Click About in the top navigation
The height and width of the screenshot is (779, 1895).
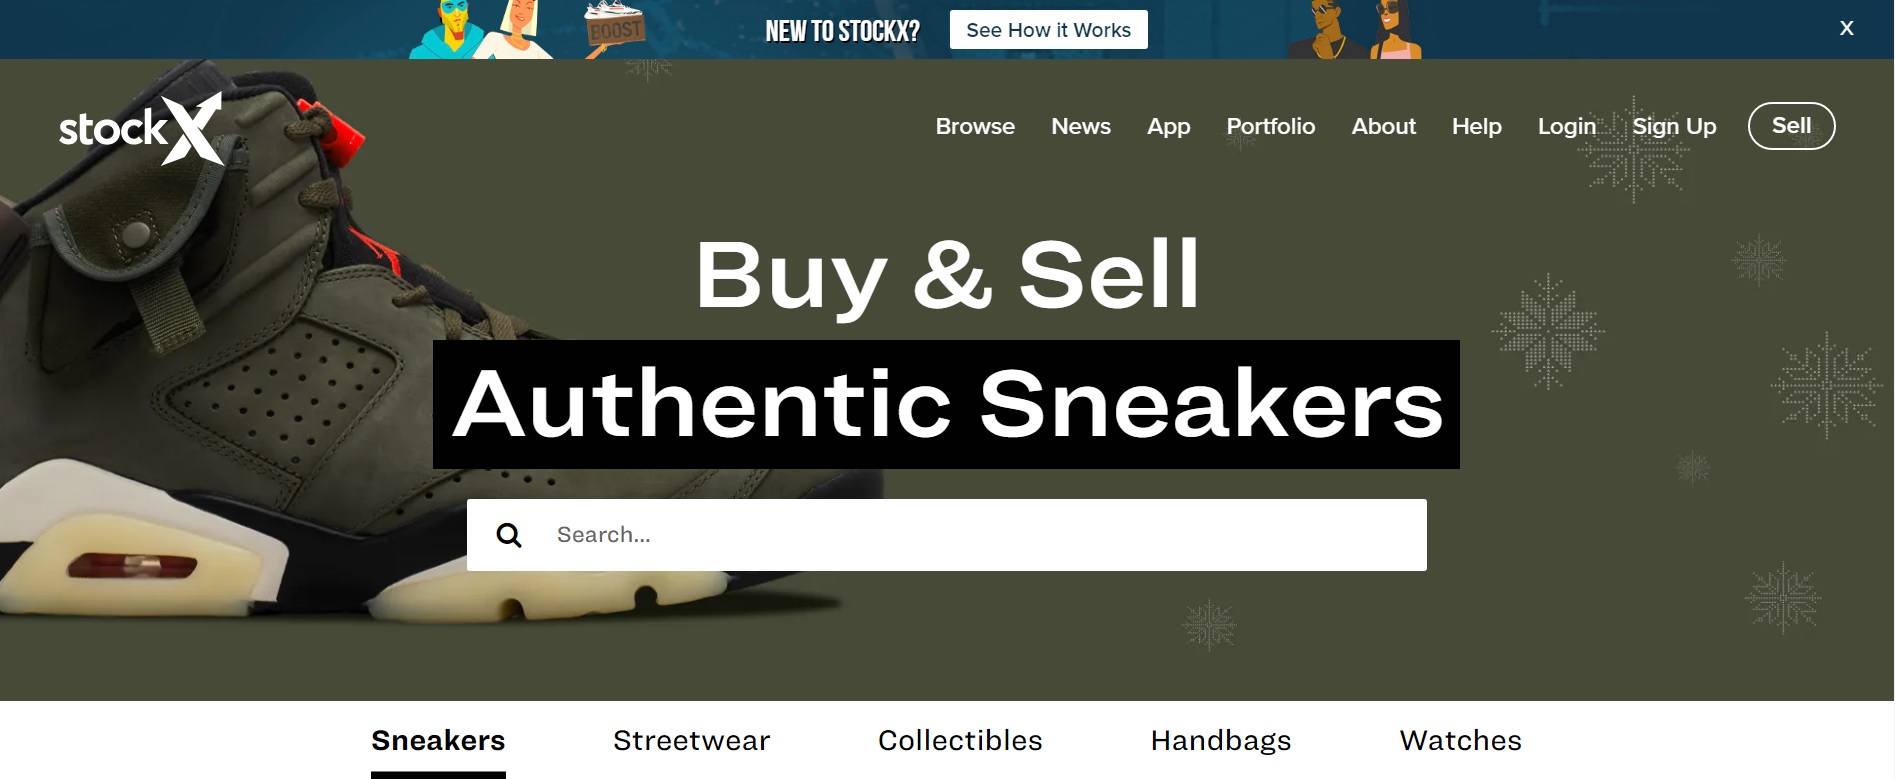pos(1384,126)
